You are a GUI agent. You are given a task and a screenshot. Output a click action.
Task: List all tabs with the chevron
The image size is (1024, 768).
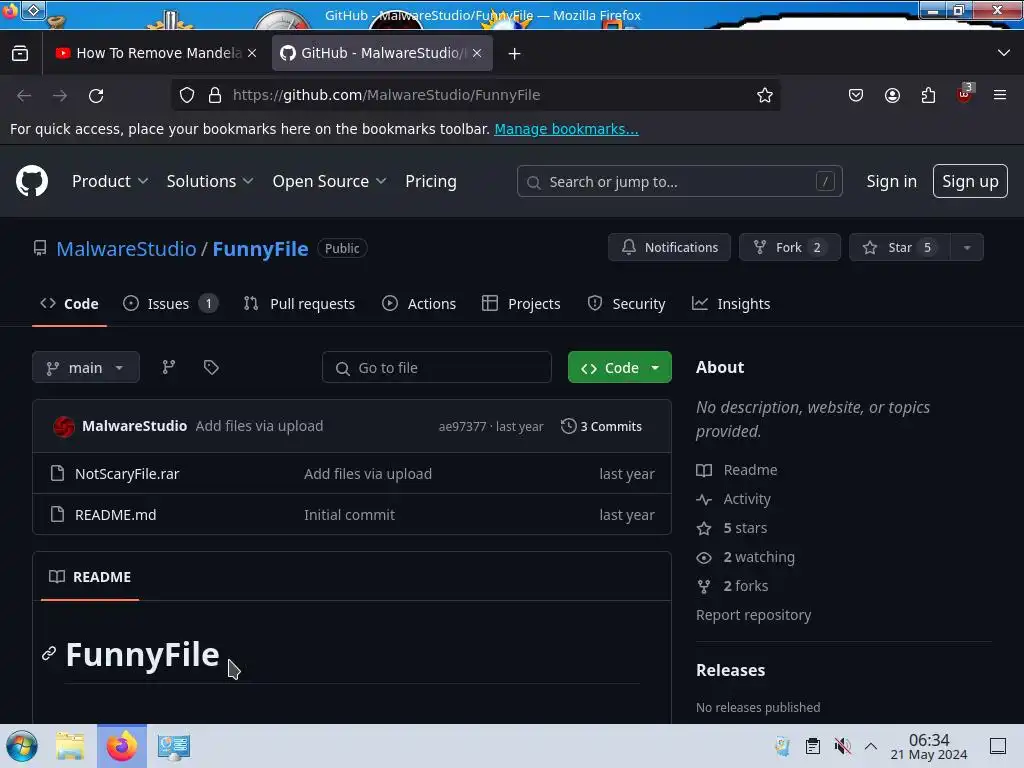(1004, 53)
